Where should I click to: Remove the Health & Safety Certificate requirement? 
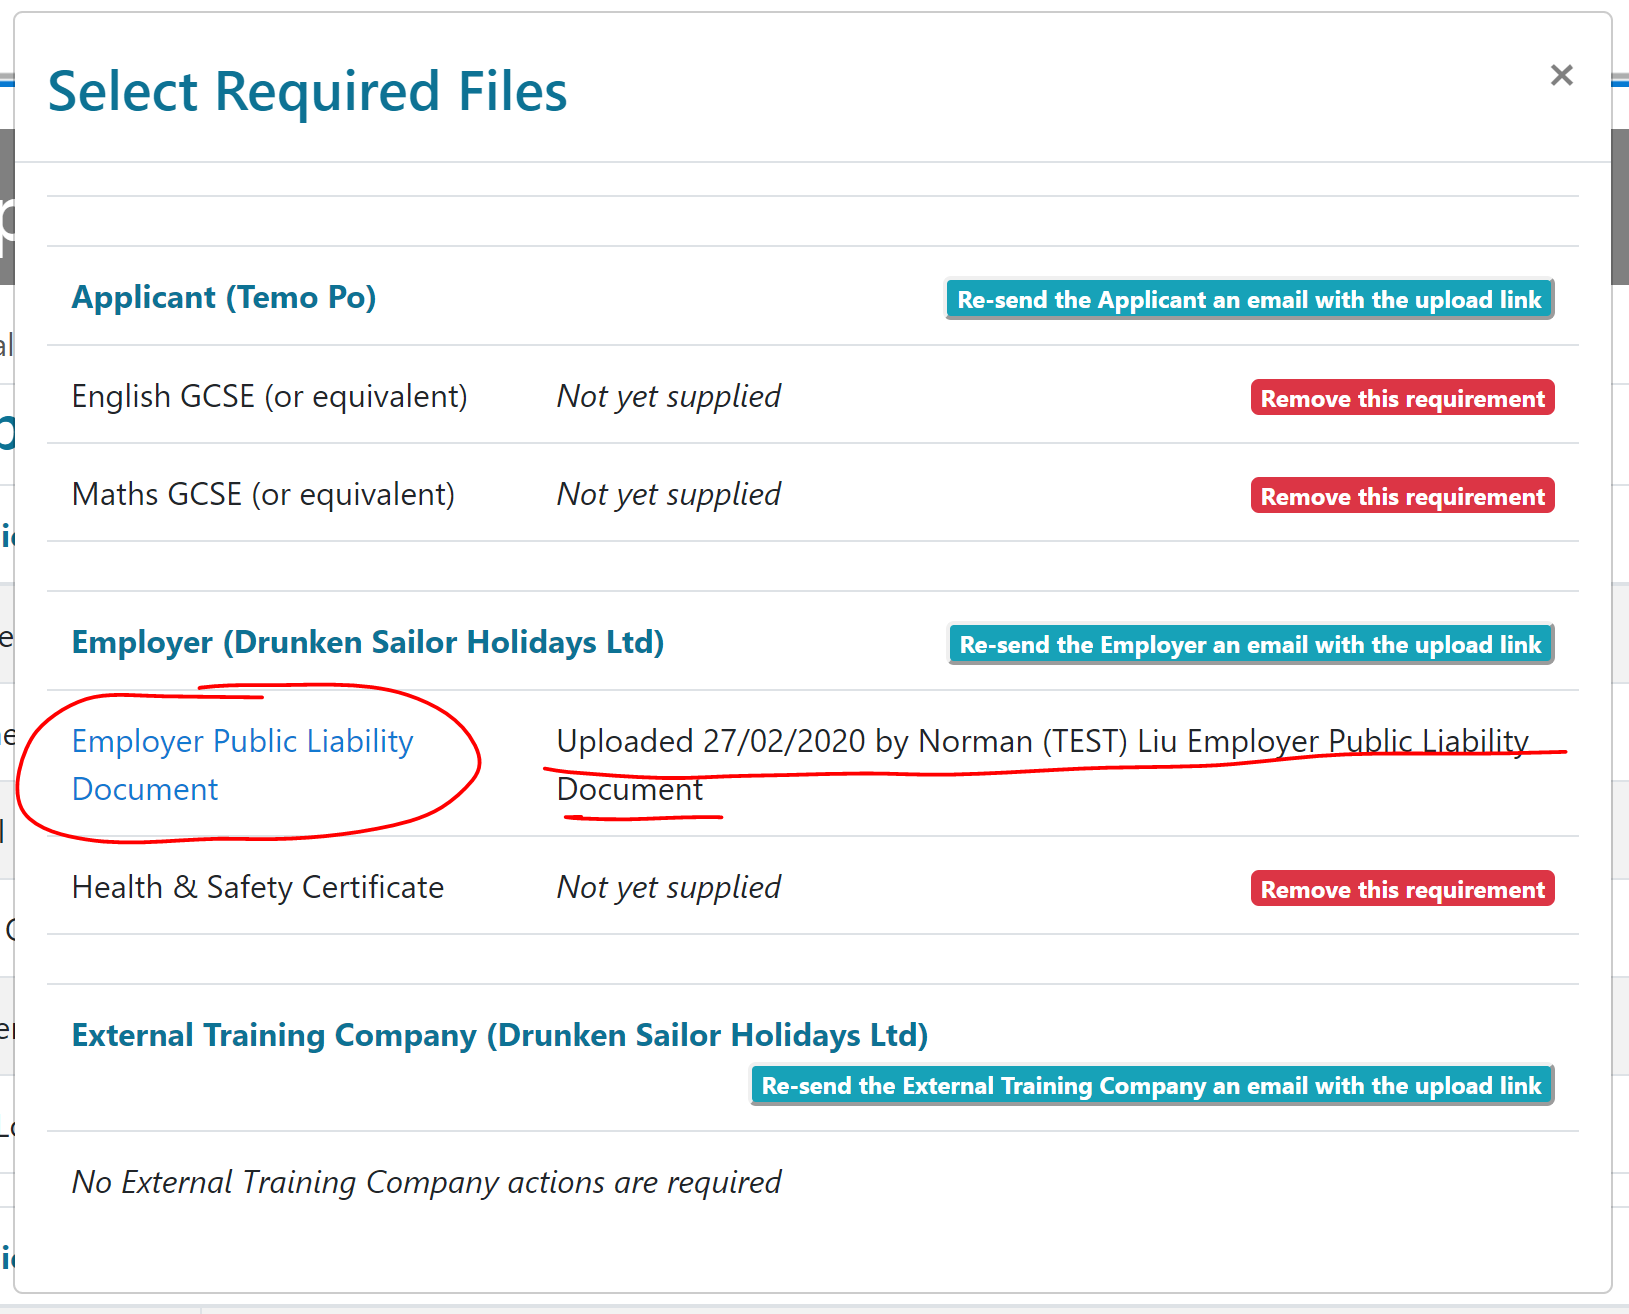tap(1402, 889)
